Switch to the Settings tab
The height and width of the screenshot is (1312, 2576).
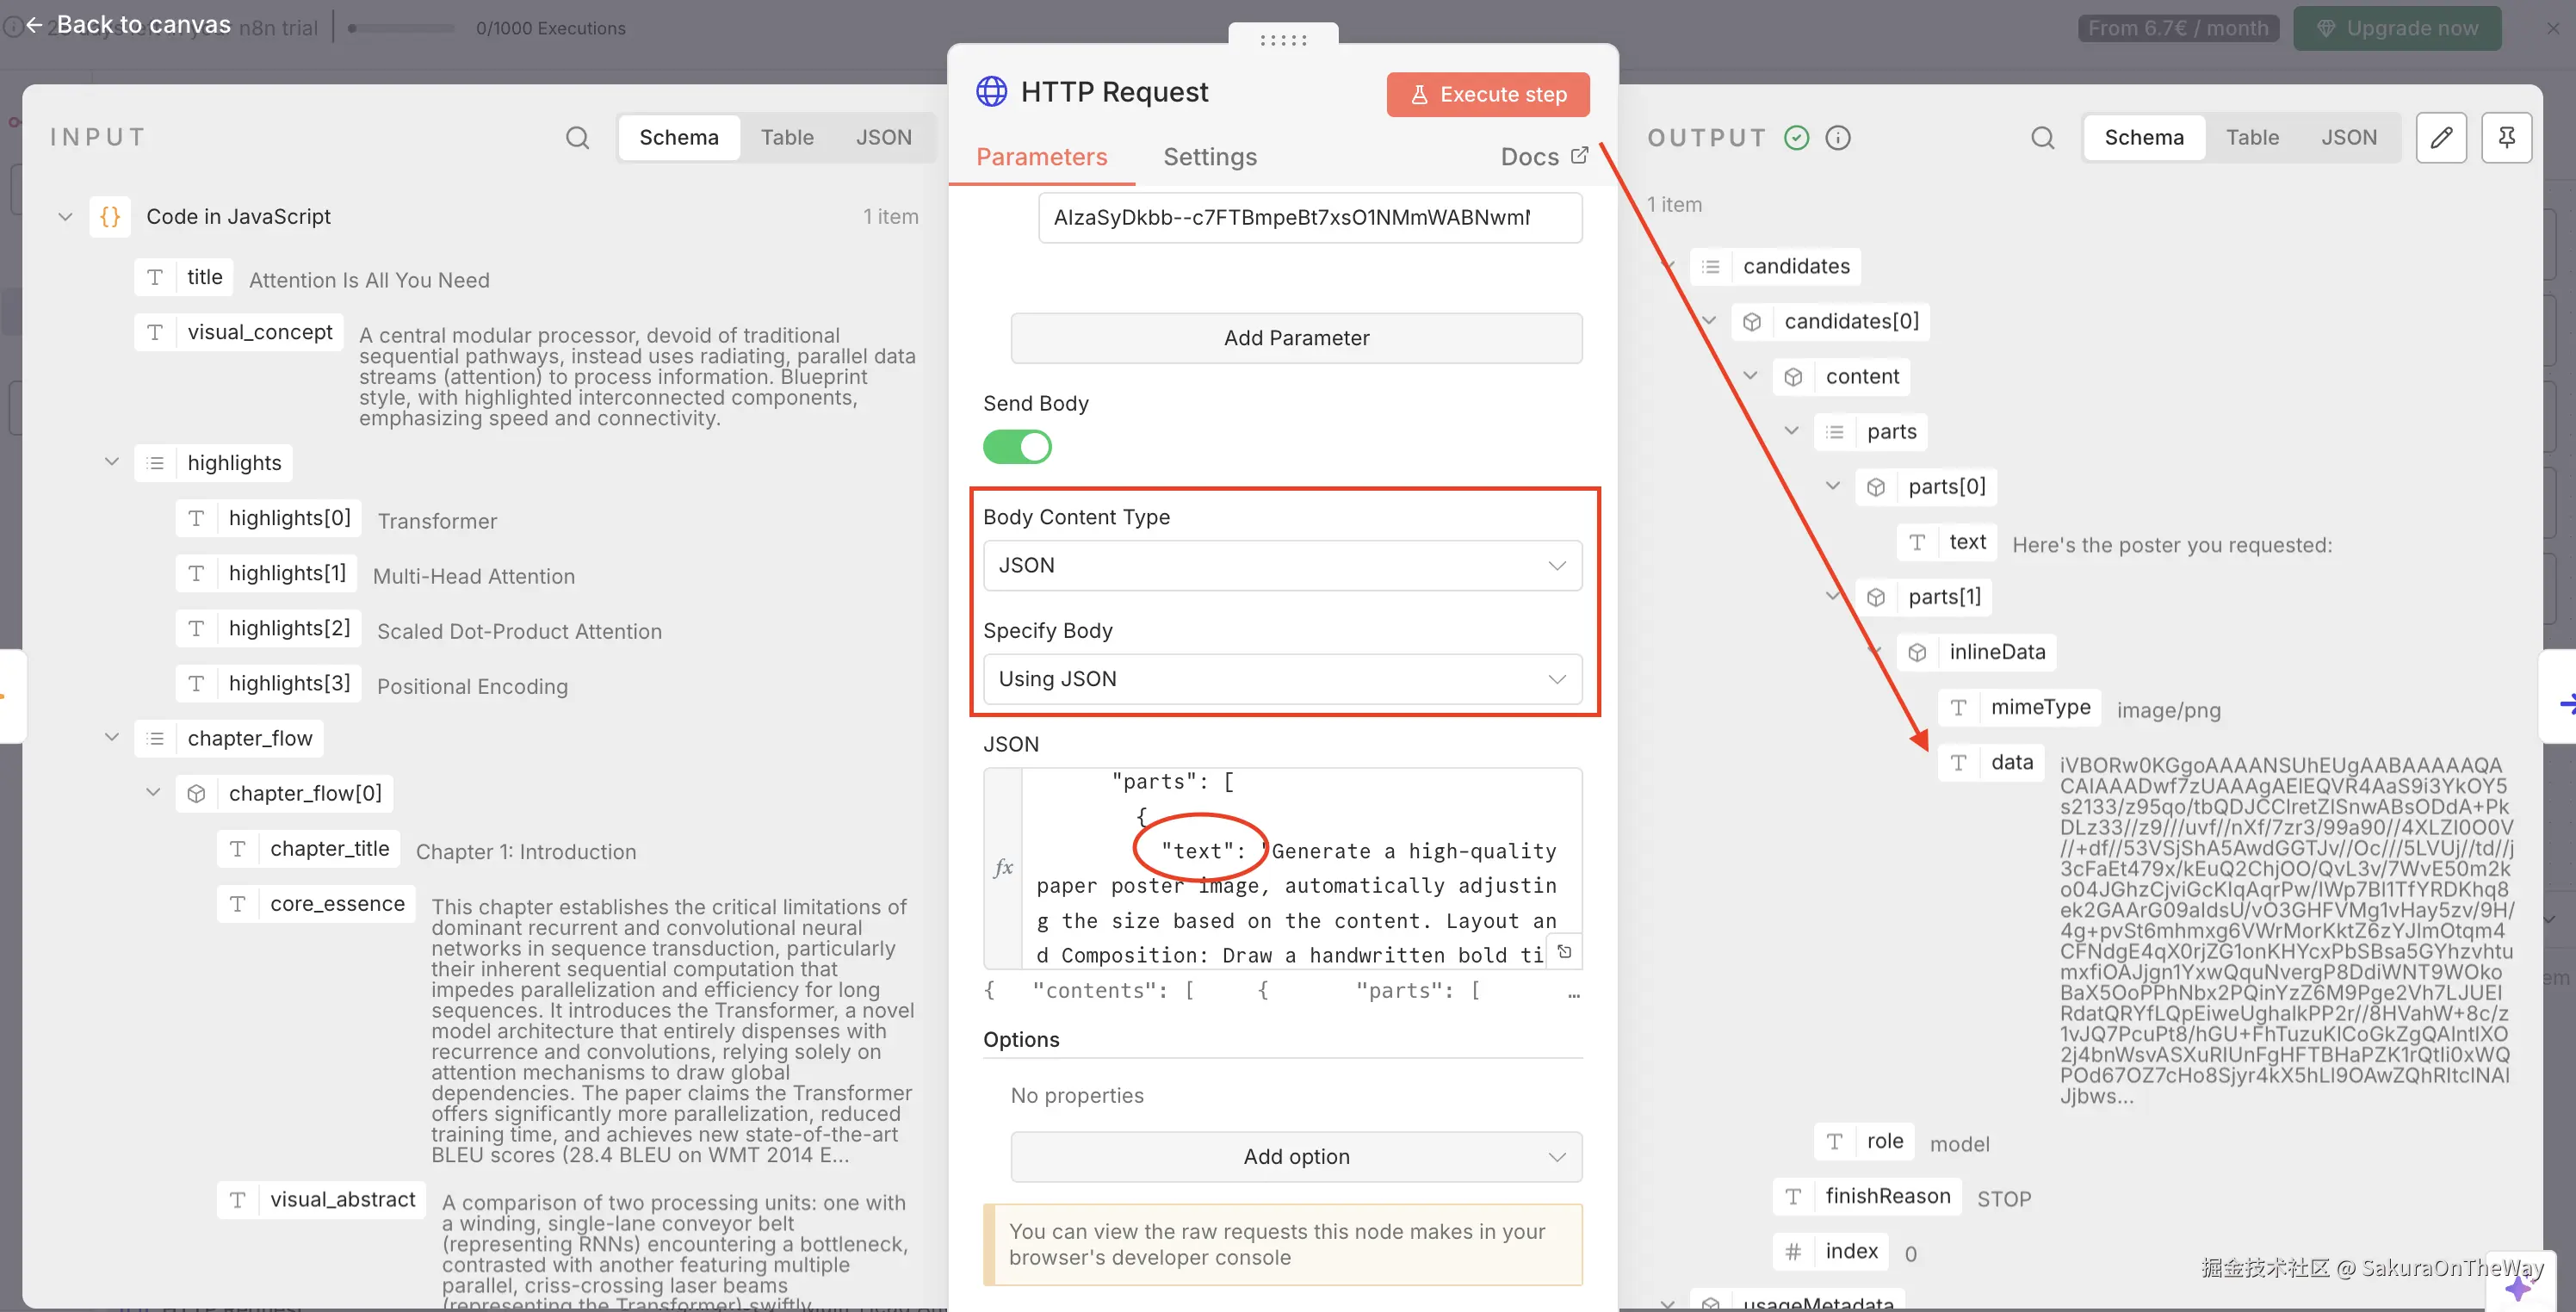click(1209, 157)
